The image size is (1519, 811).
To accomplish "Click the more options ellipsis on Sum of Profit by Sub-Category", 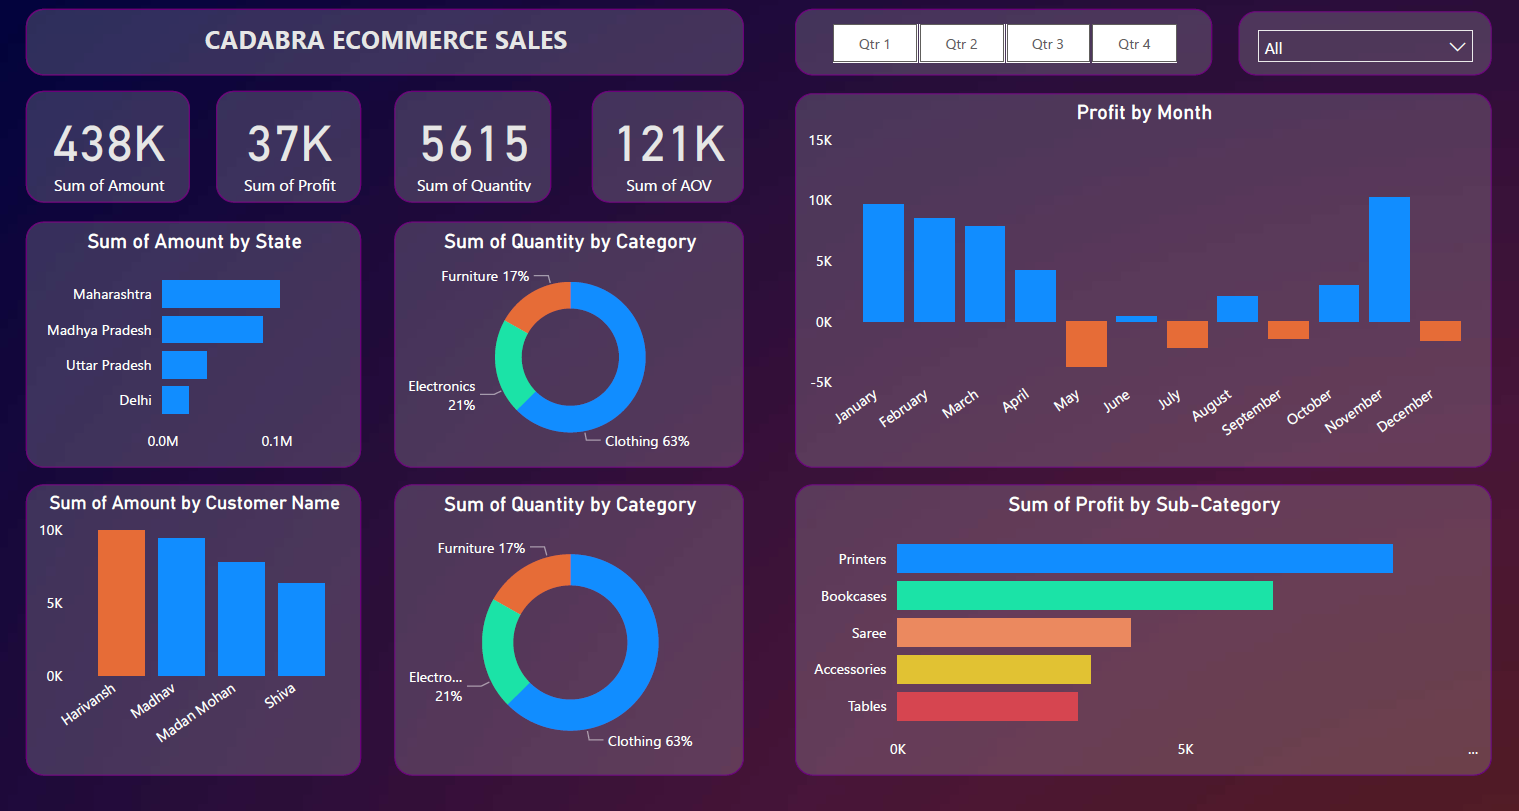I will (x=1472, y=751).
